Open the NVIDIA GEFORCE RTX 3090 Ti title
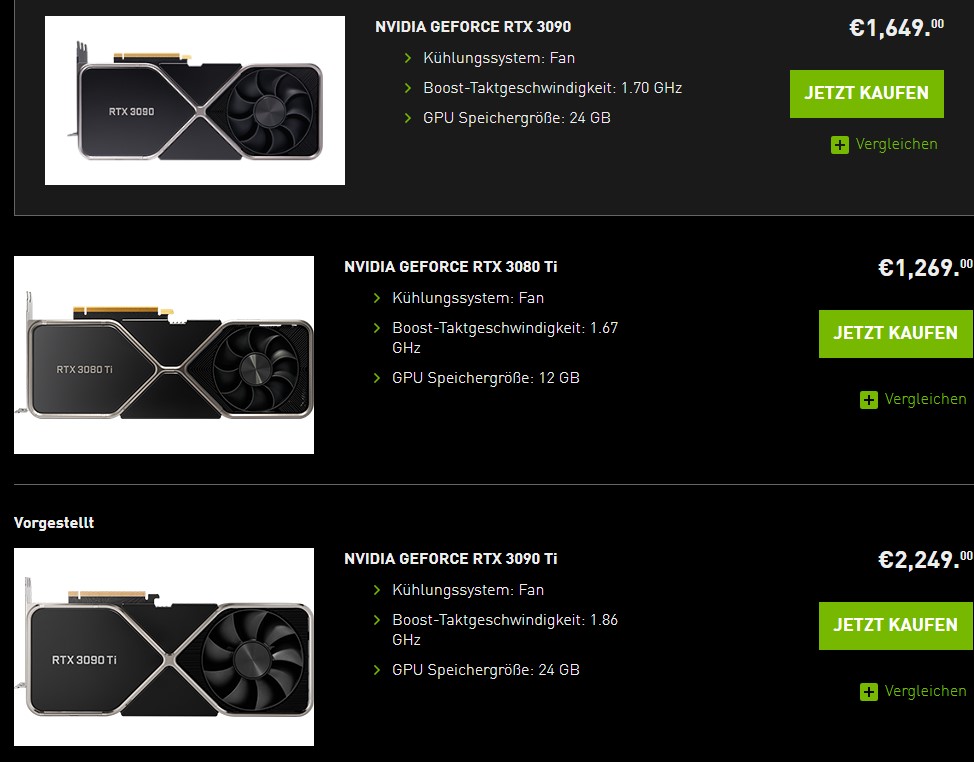The width and height of the screenshot is (974, 762). coord(450,558)
